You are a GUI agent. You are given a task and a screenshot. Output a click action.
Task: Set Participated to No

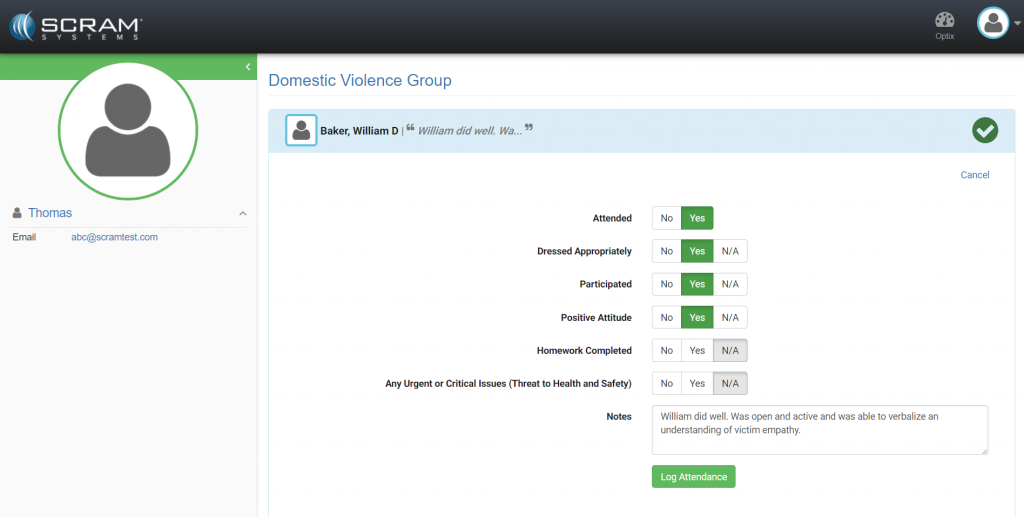pyautogui.click(x=666, y=284)
